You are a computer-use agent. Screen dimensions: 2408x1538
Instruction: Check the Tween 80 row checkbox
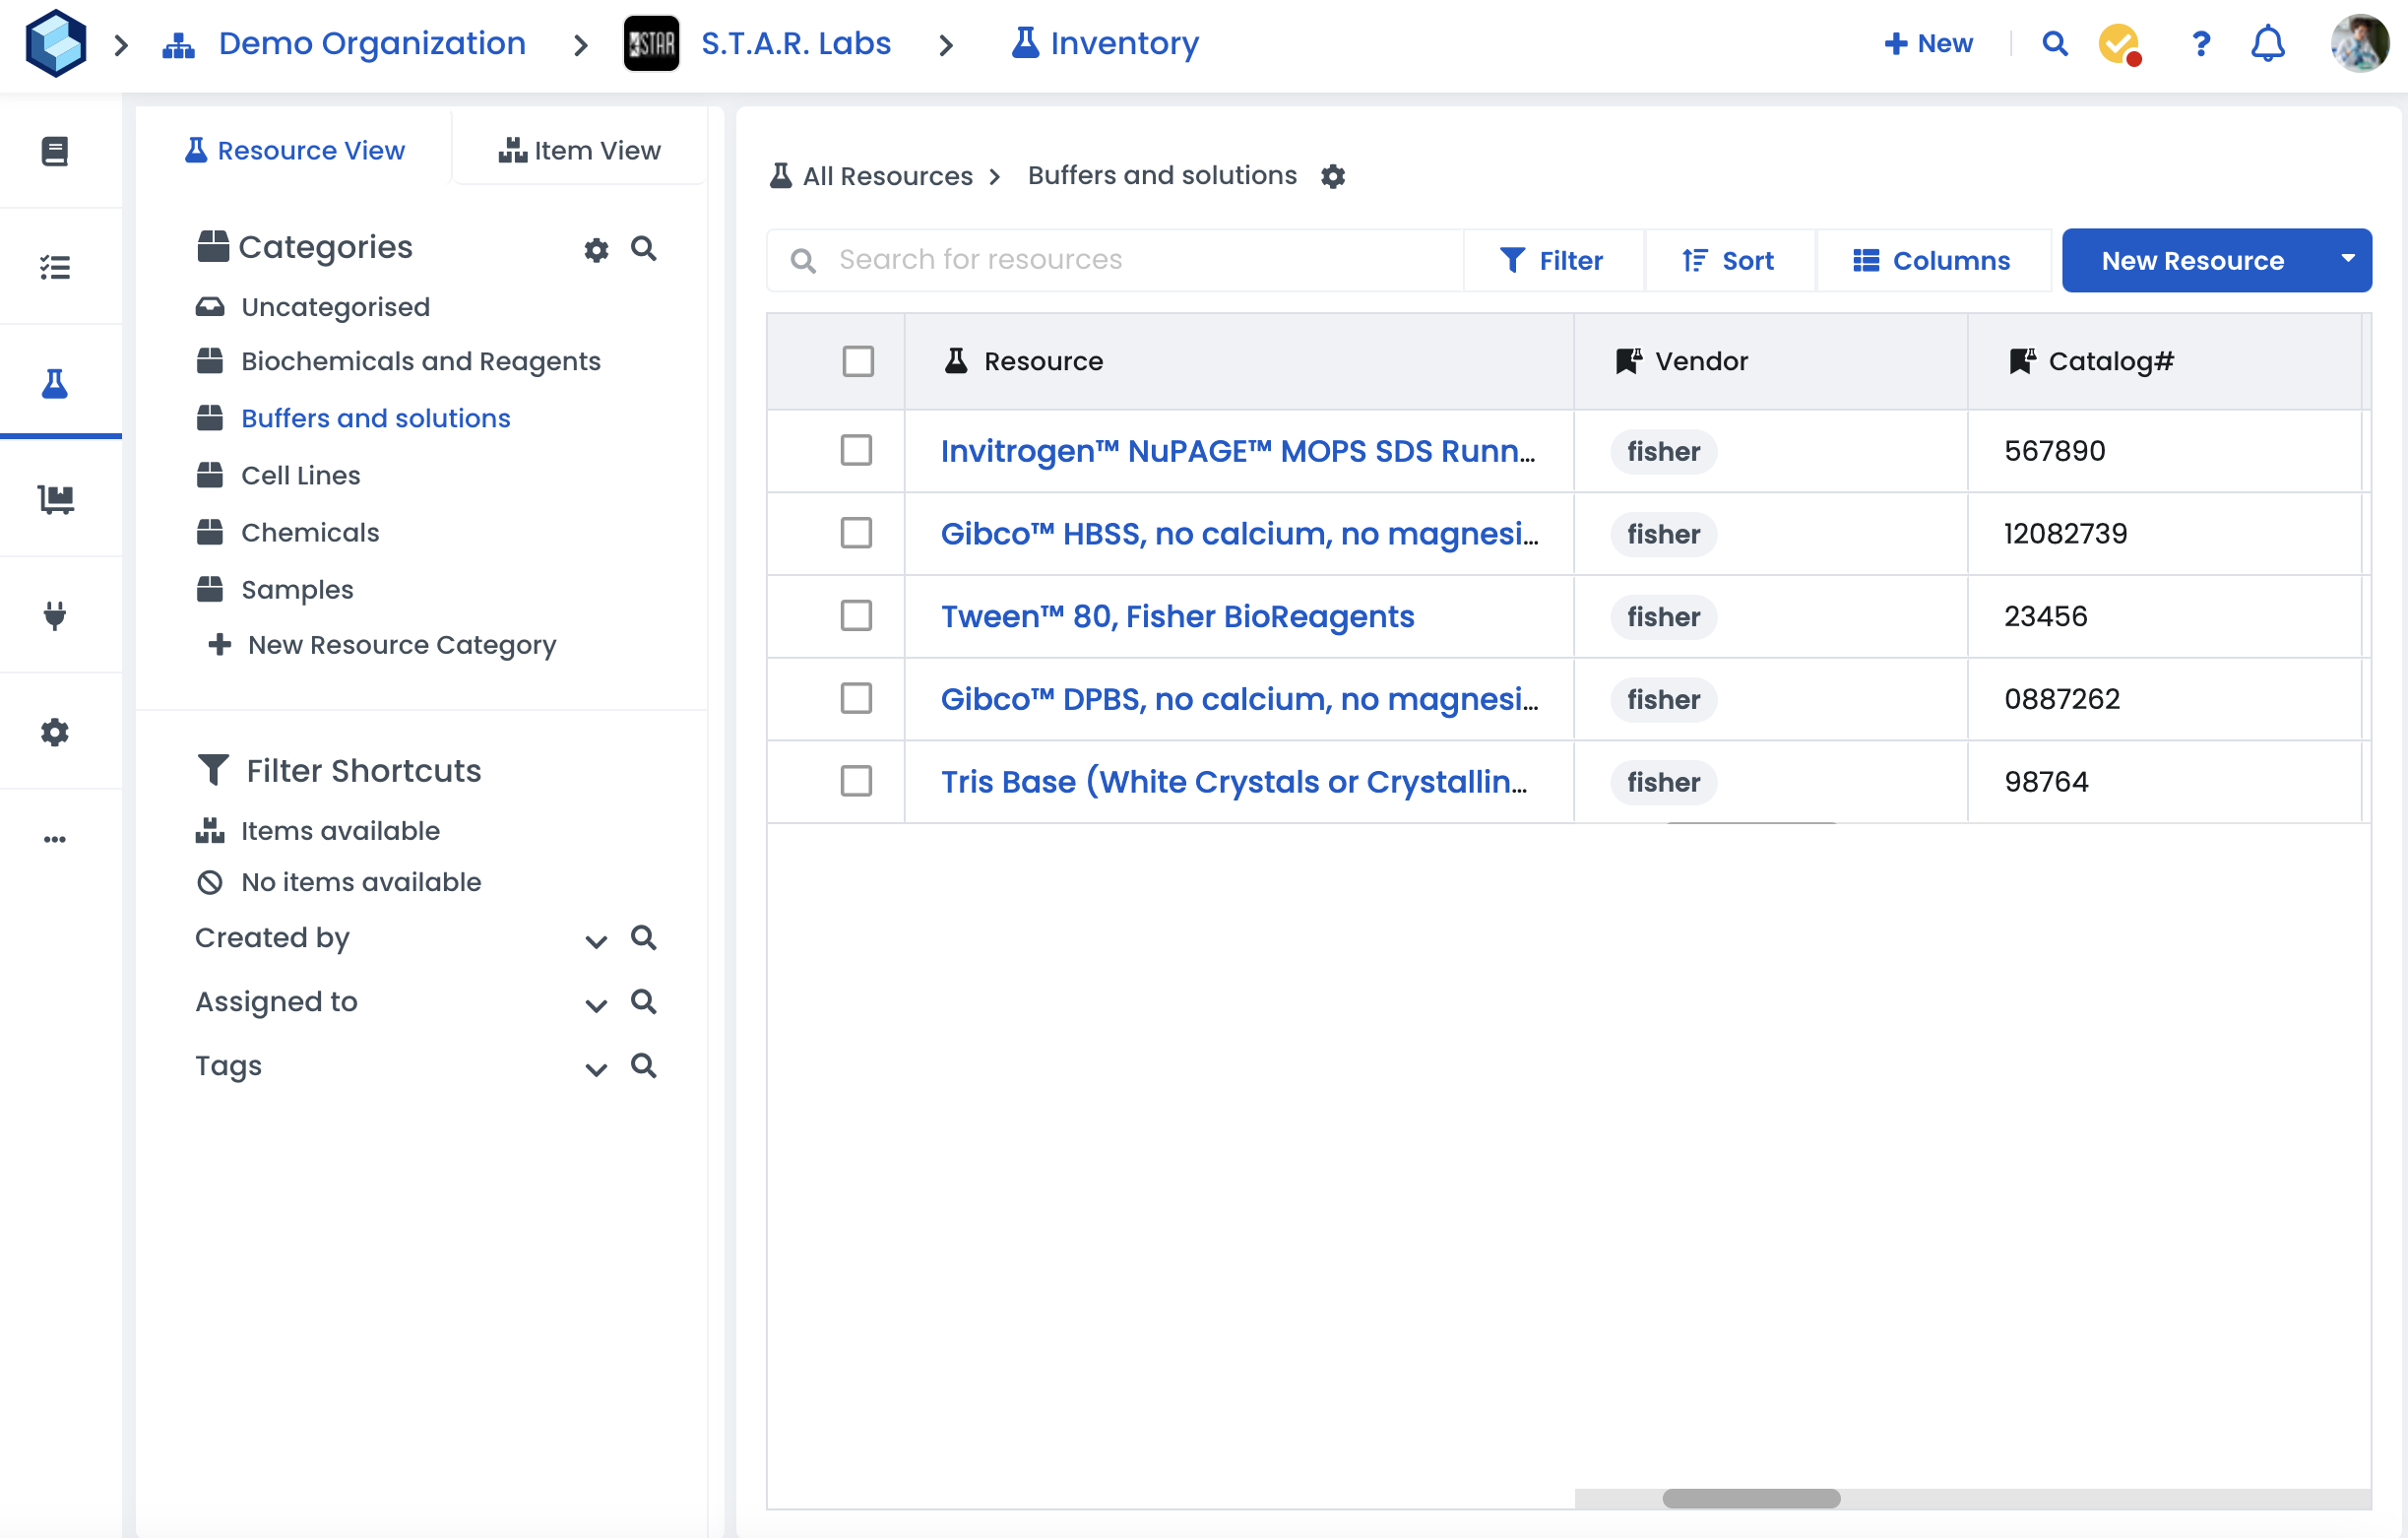856,616
